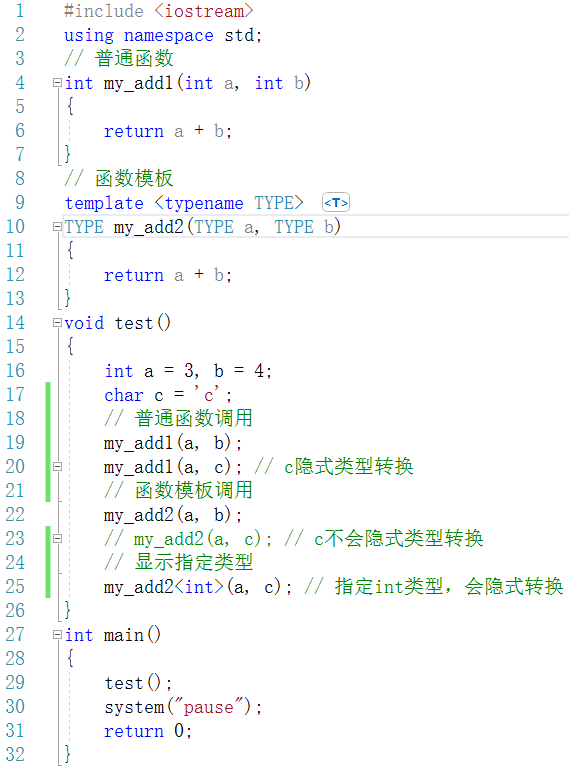Click the "char c = 'c';" line
This screenshot has height=768, width=569.
point(168,395)
